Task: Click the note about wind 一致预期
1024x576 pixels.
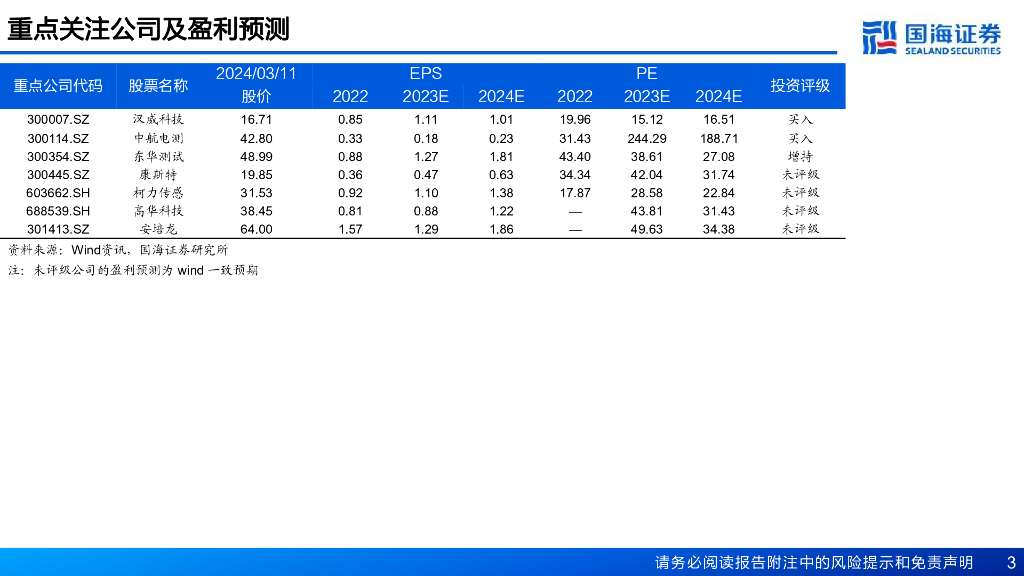Action: pos(133,270)
